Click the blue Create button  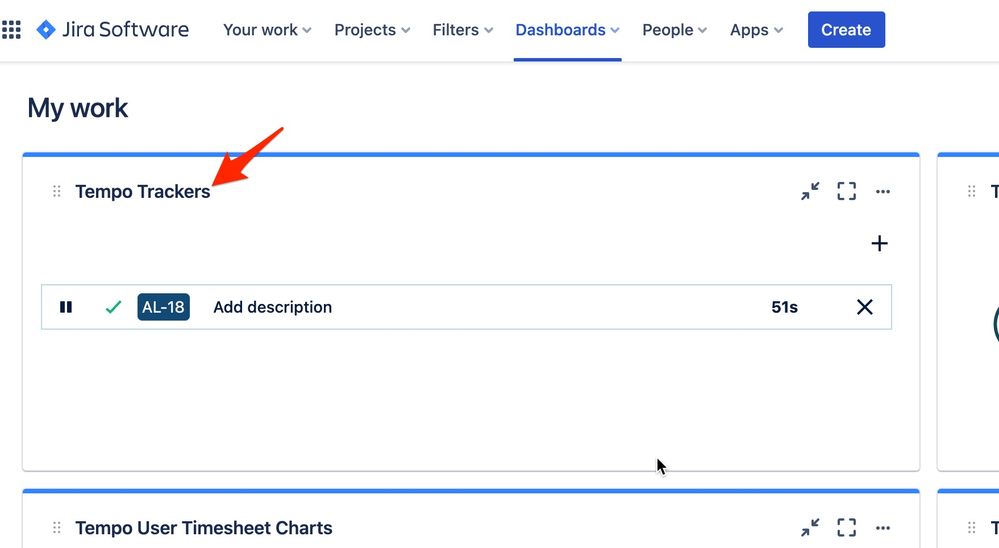point(846,30)
